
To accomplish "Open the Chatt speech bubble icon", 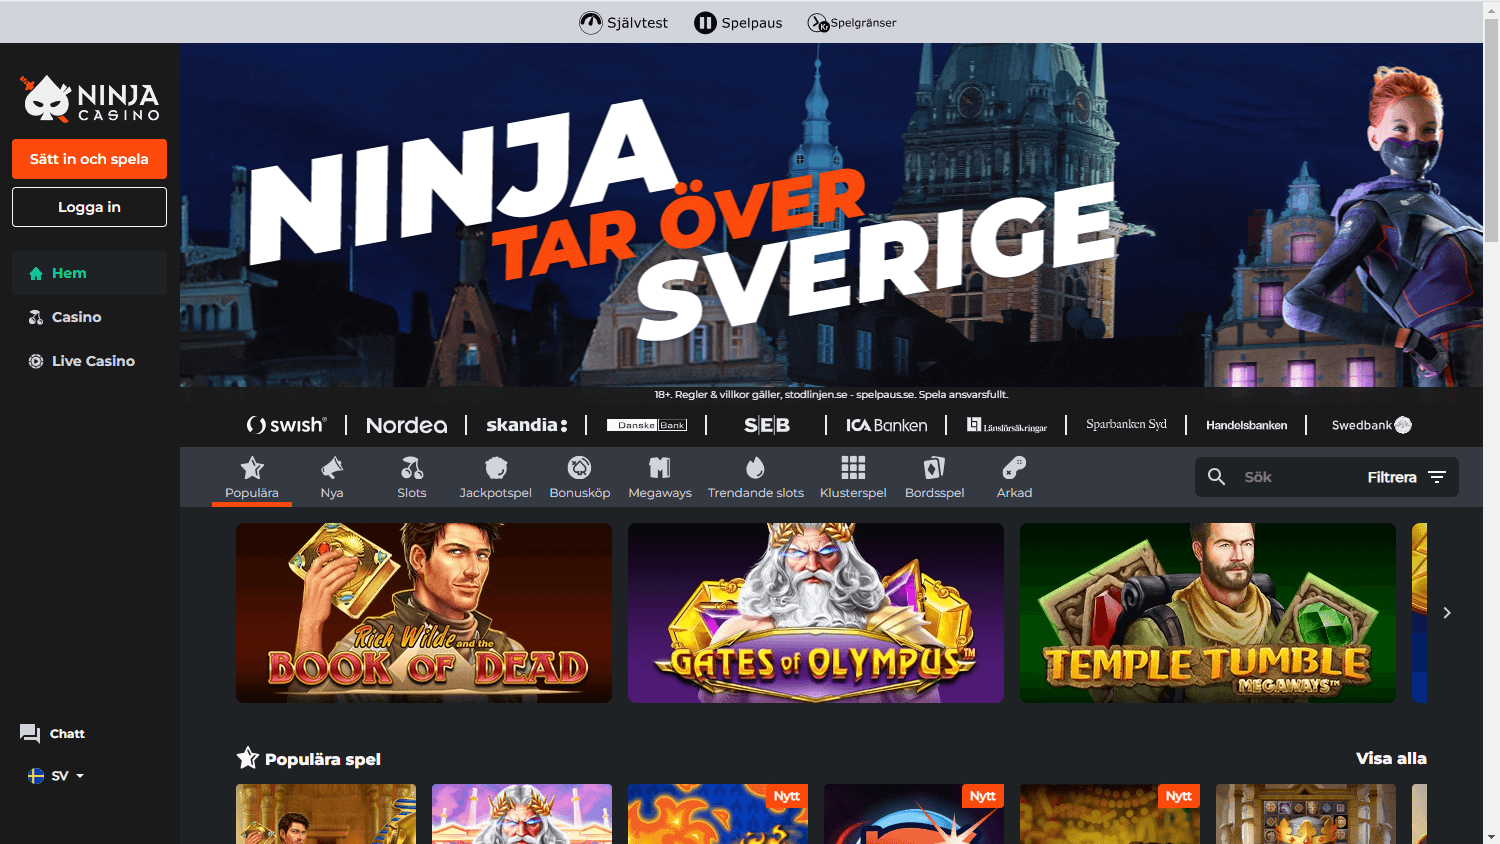I will [x=30, y=734].
